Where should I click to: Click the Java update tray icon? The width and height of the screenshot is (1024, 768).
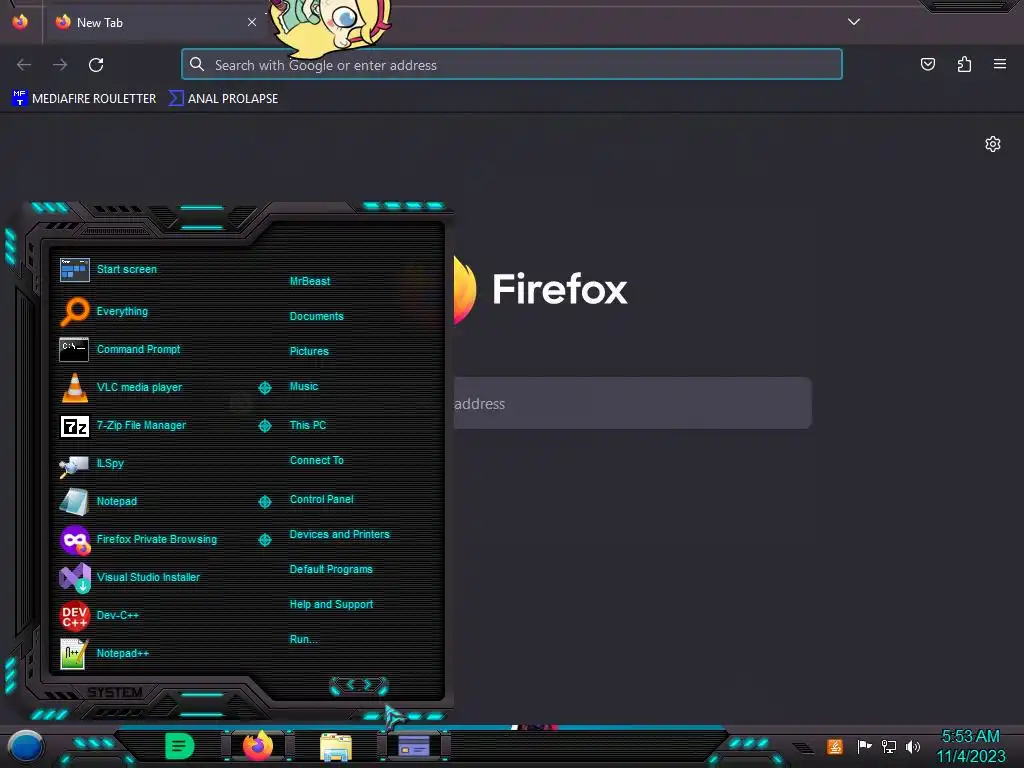point(835,746)
